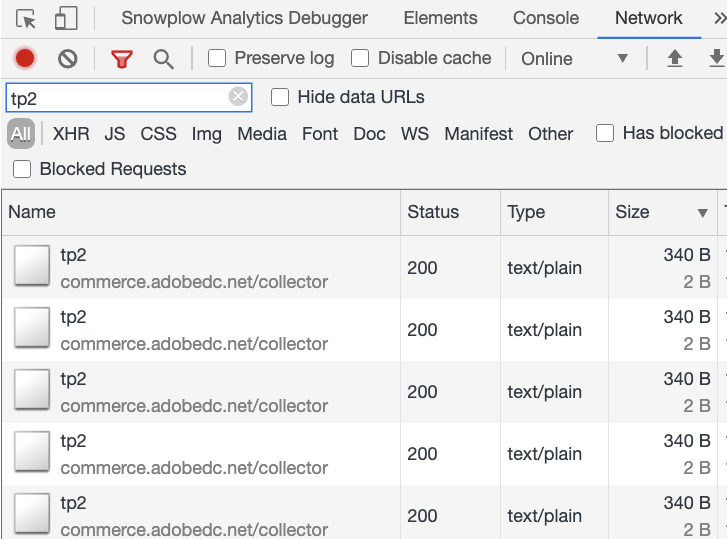Viewport: 727px width, 539px height.
Task: Sort by the Size column header
Action: point(632,212)
